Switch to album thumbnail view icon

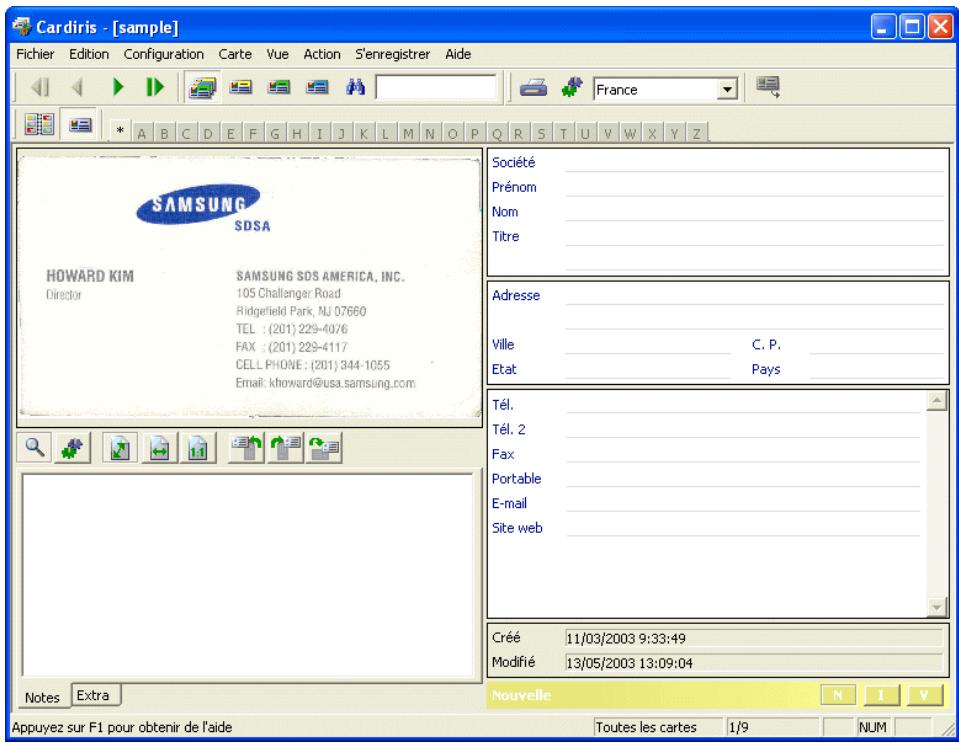pos(39,124)
